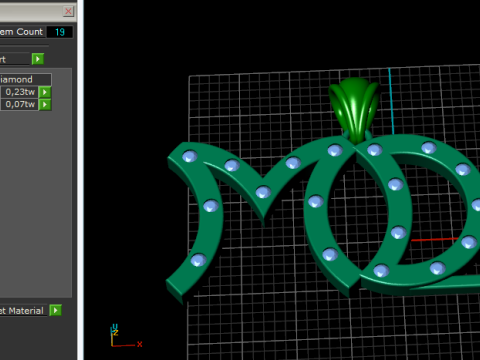Image resolution: width=480 pixels, height=360 pixels.
Task: Click the 0,07tw weight value
Action: (19, 105)
